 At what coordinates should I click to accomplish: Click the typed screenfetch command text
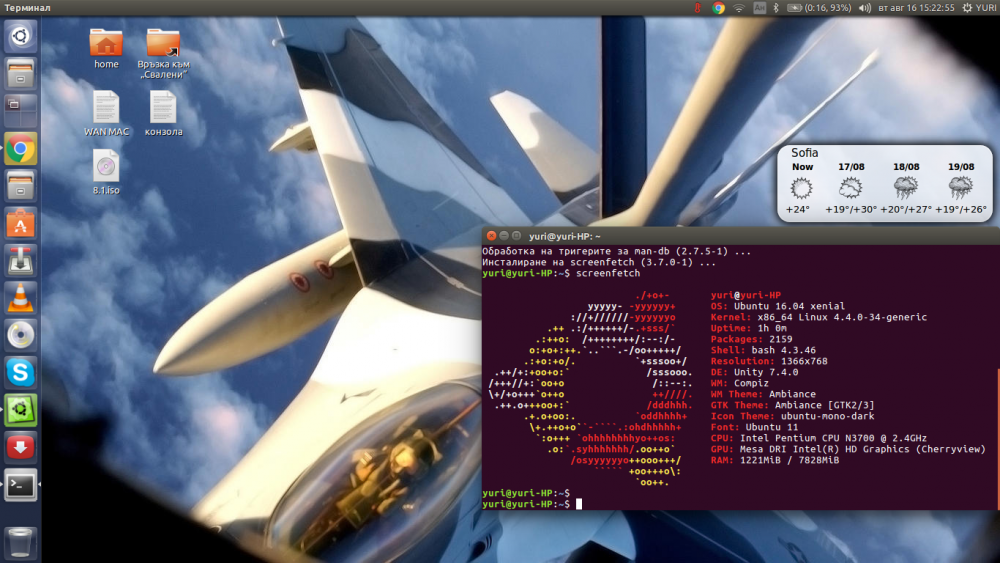tap(608, 274)
